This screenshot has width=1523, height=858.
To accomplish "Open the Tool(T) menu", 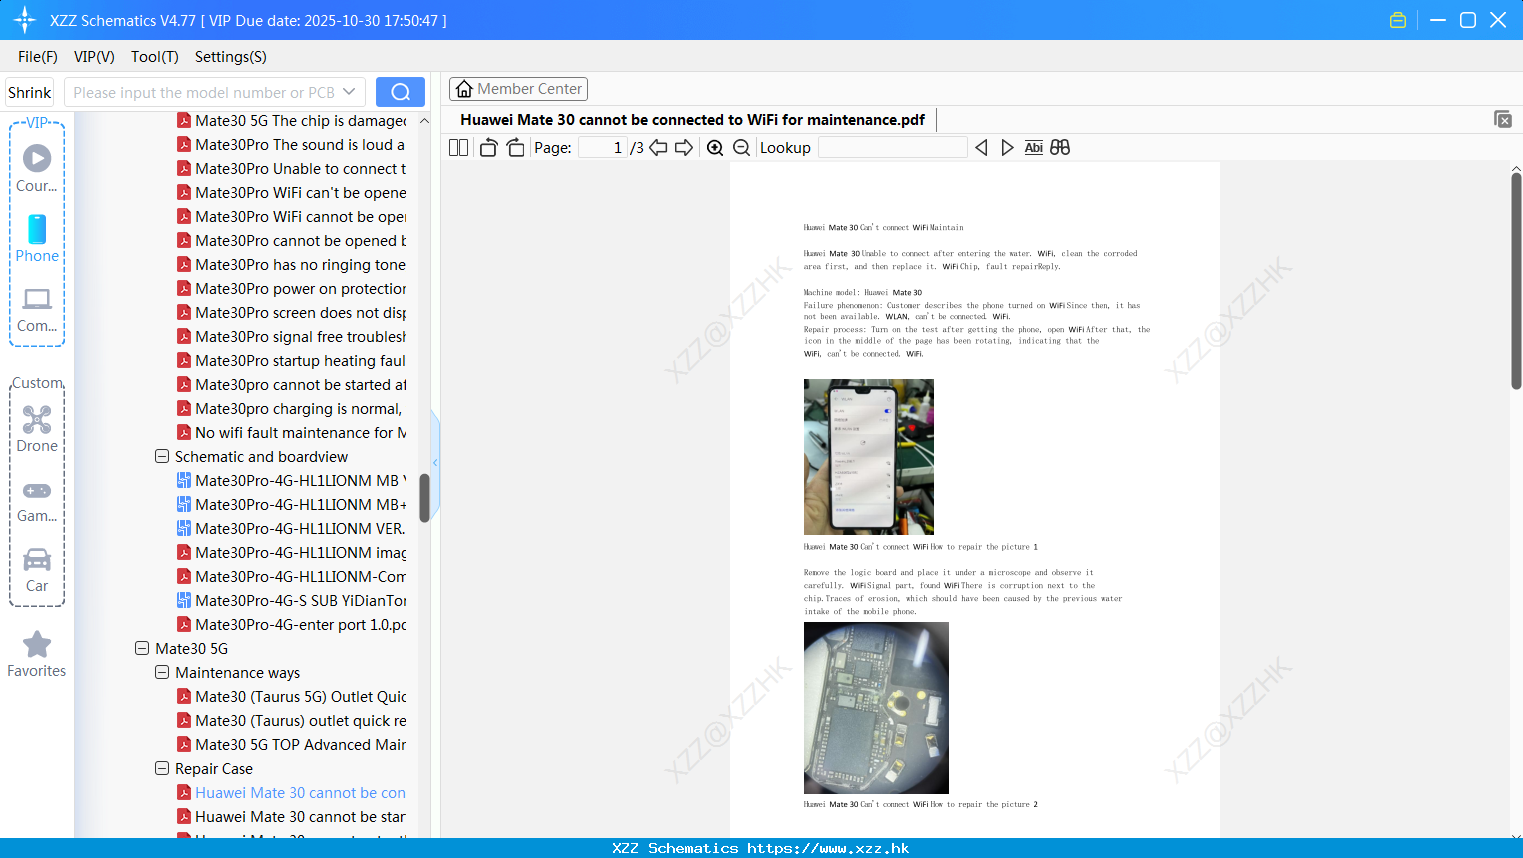I will click(x=154, y=57).
